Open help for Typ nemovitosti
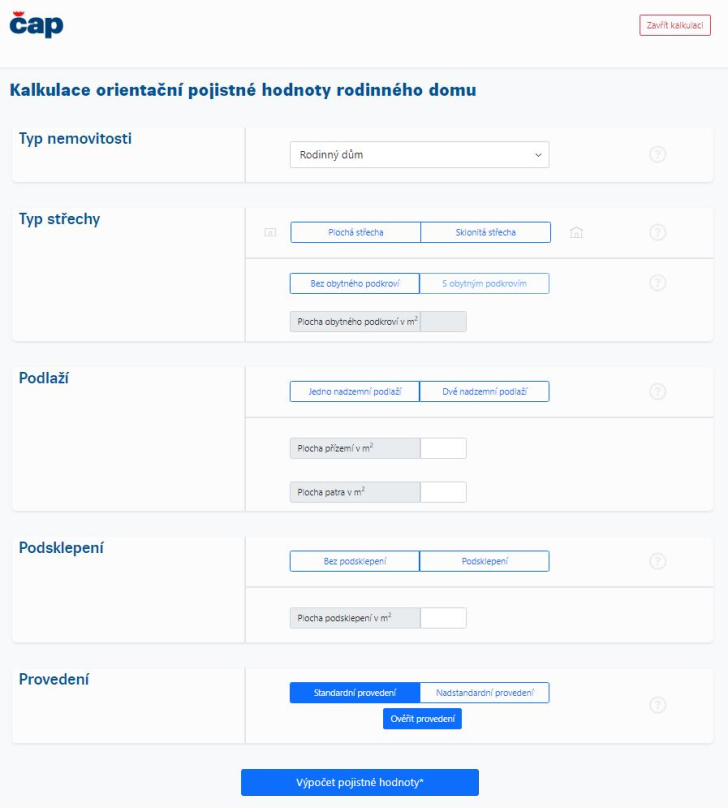728x808 pixels. (x=658, y=155)
